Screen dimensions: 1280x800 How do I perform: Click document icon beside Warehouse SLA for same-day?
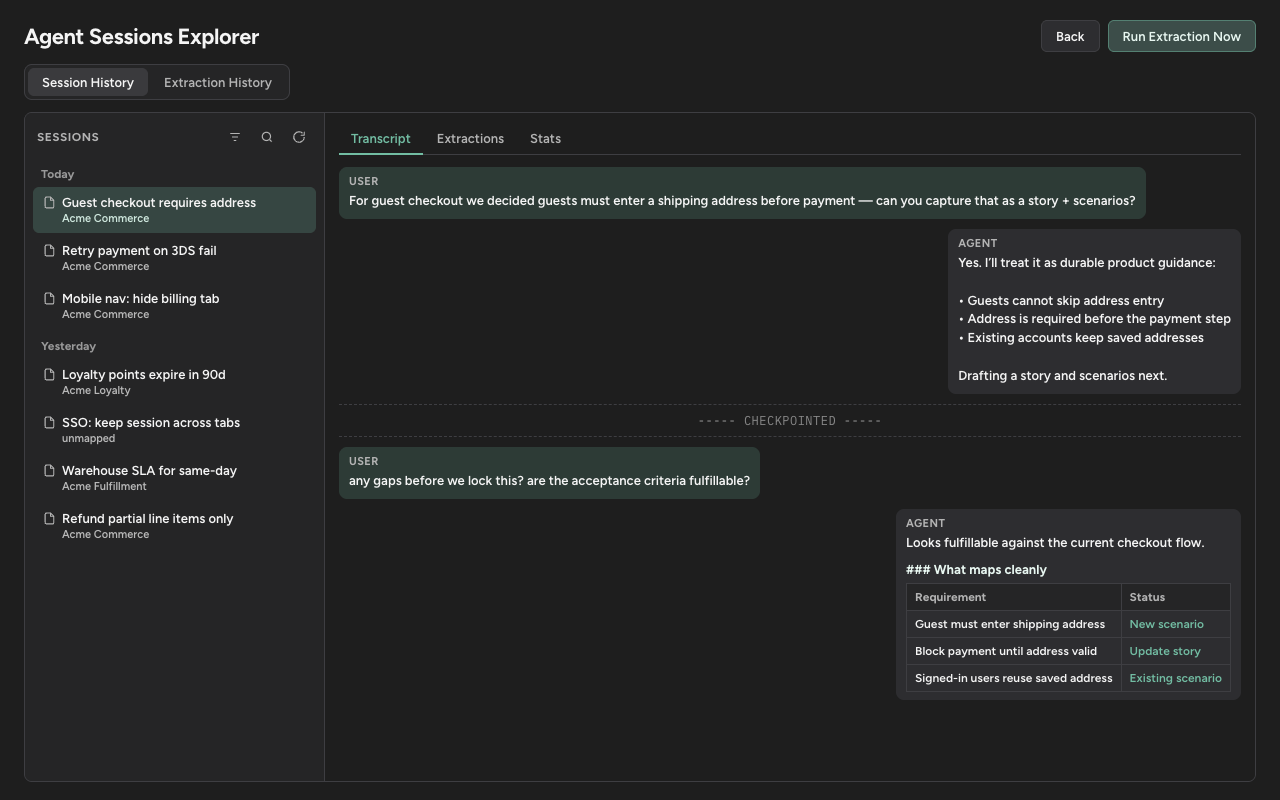click(49, 471)
